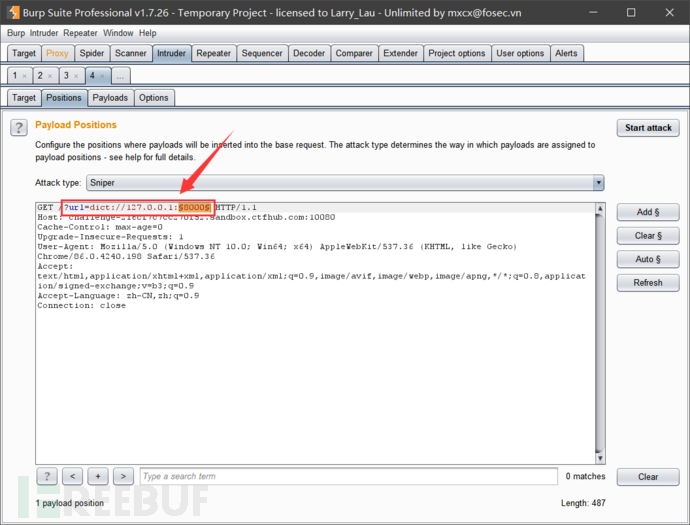Viewport: 690px width, 525px height.
Task: Open the Repeater tab
Action: tap(213, 53)
